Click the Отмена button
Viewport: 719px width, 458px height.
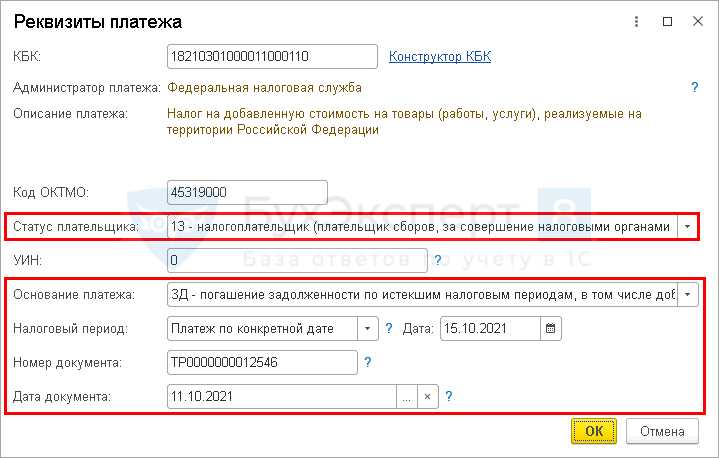click(x=662, y=431)
